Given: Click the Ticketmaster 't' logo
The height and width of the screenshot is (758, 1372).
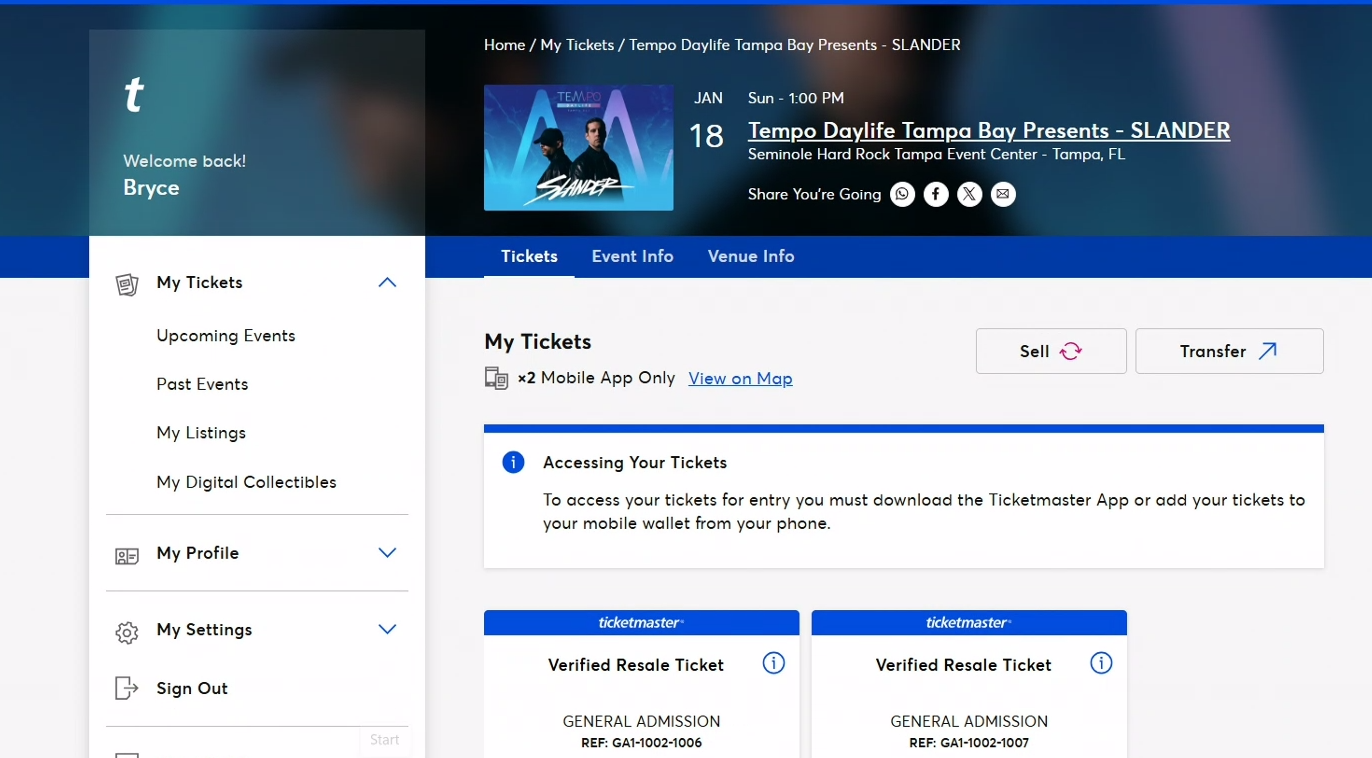Looking at the screenshot, I should pos(134,96).
